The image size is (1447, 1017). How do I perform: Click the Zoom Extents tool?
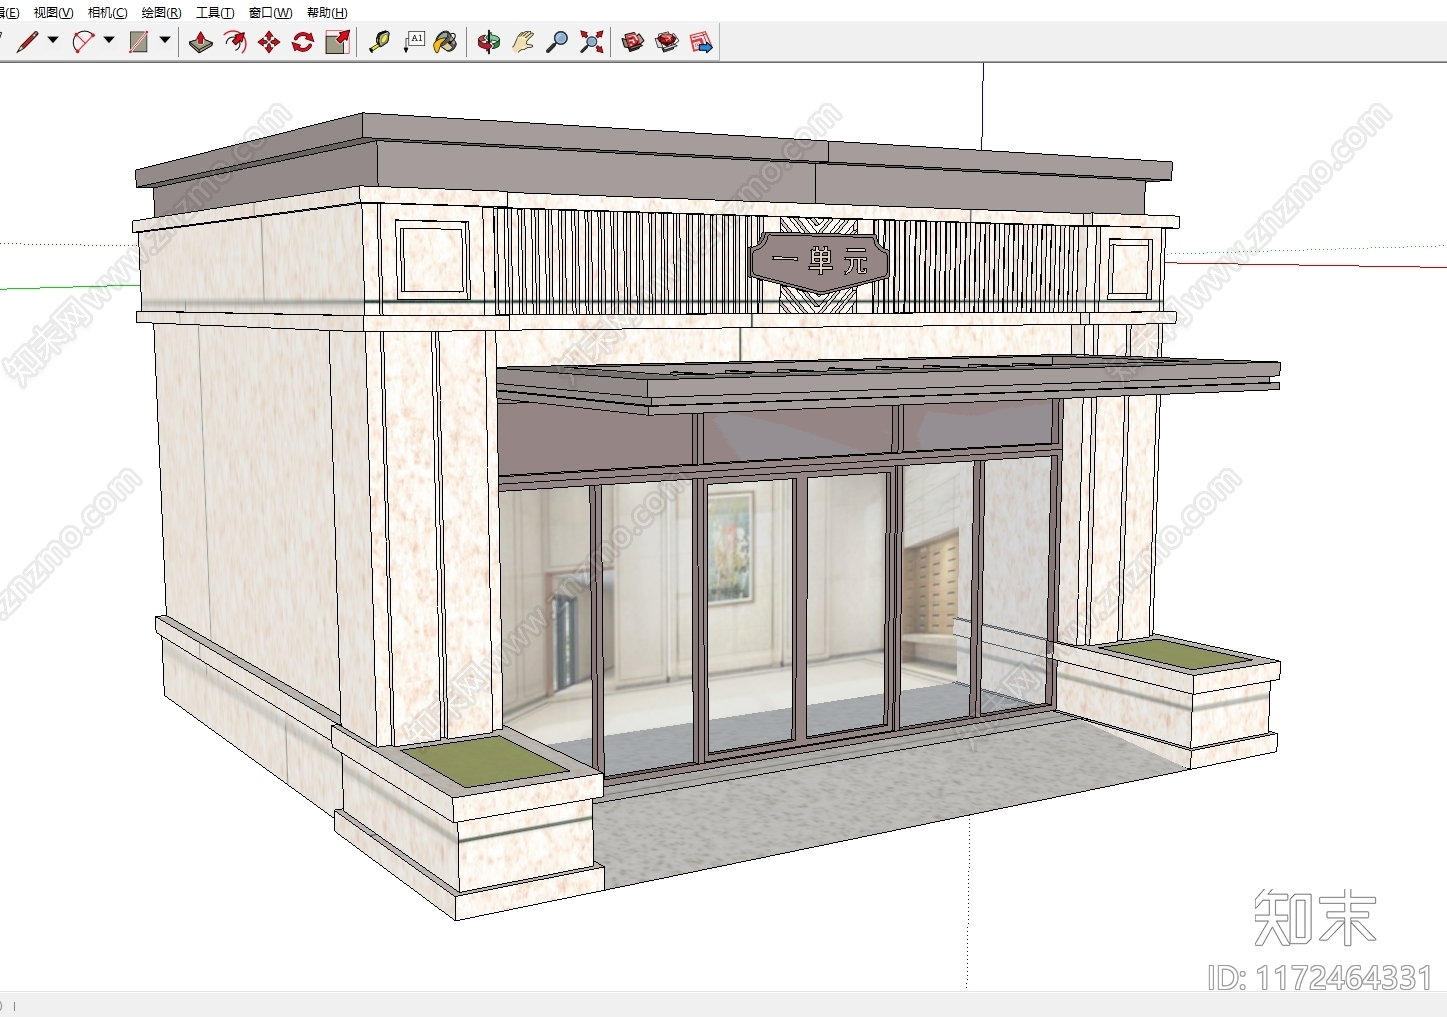[592, 42]
